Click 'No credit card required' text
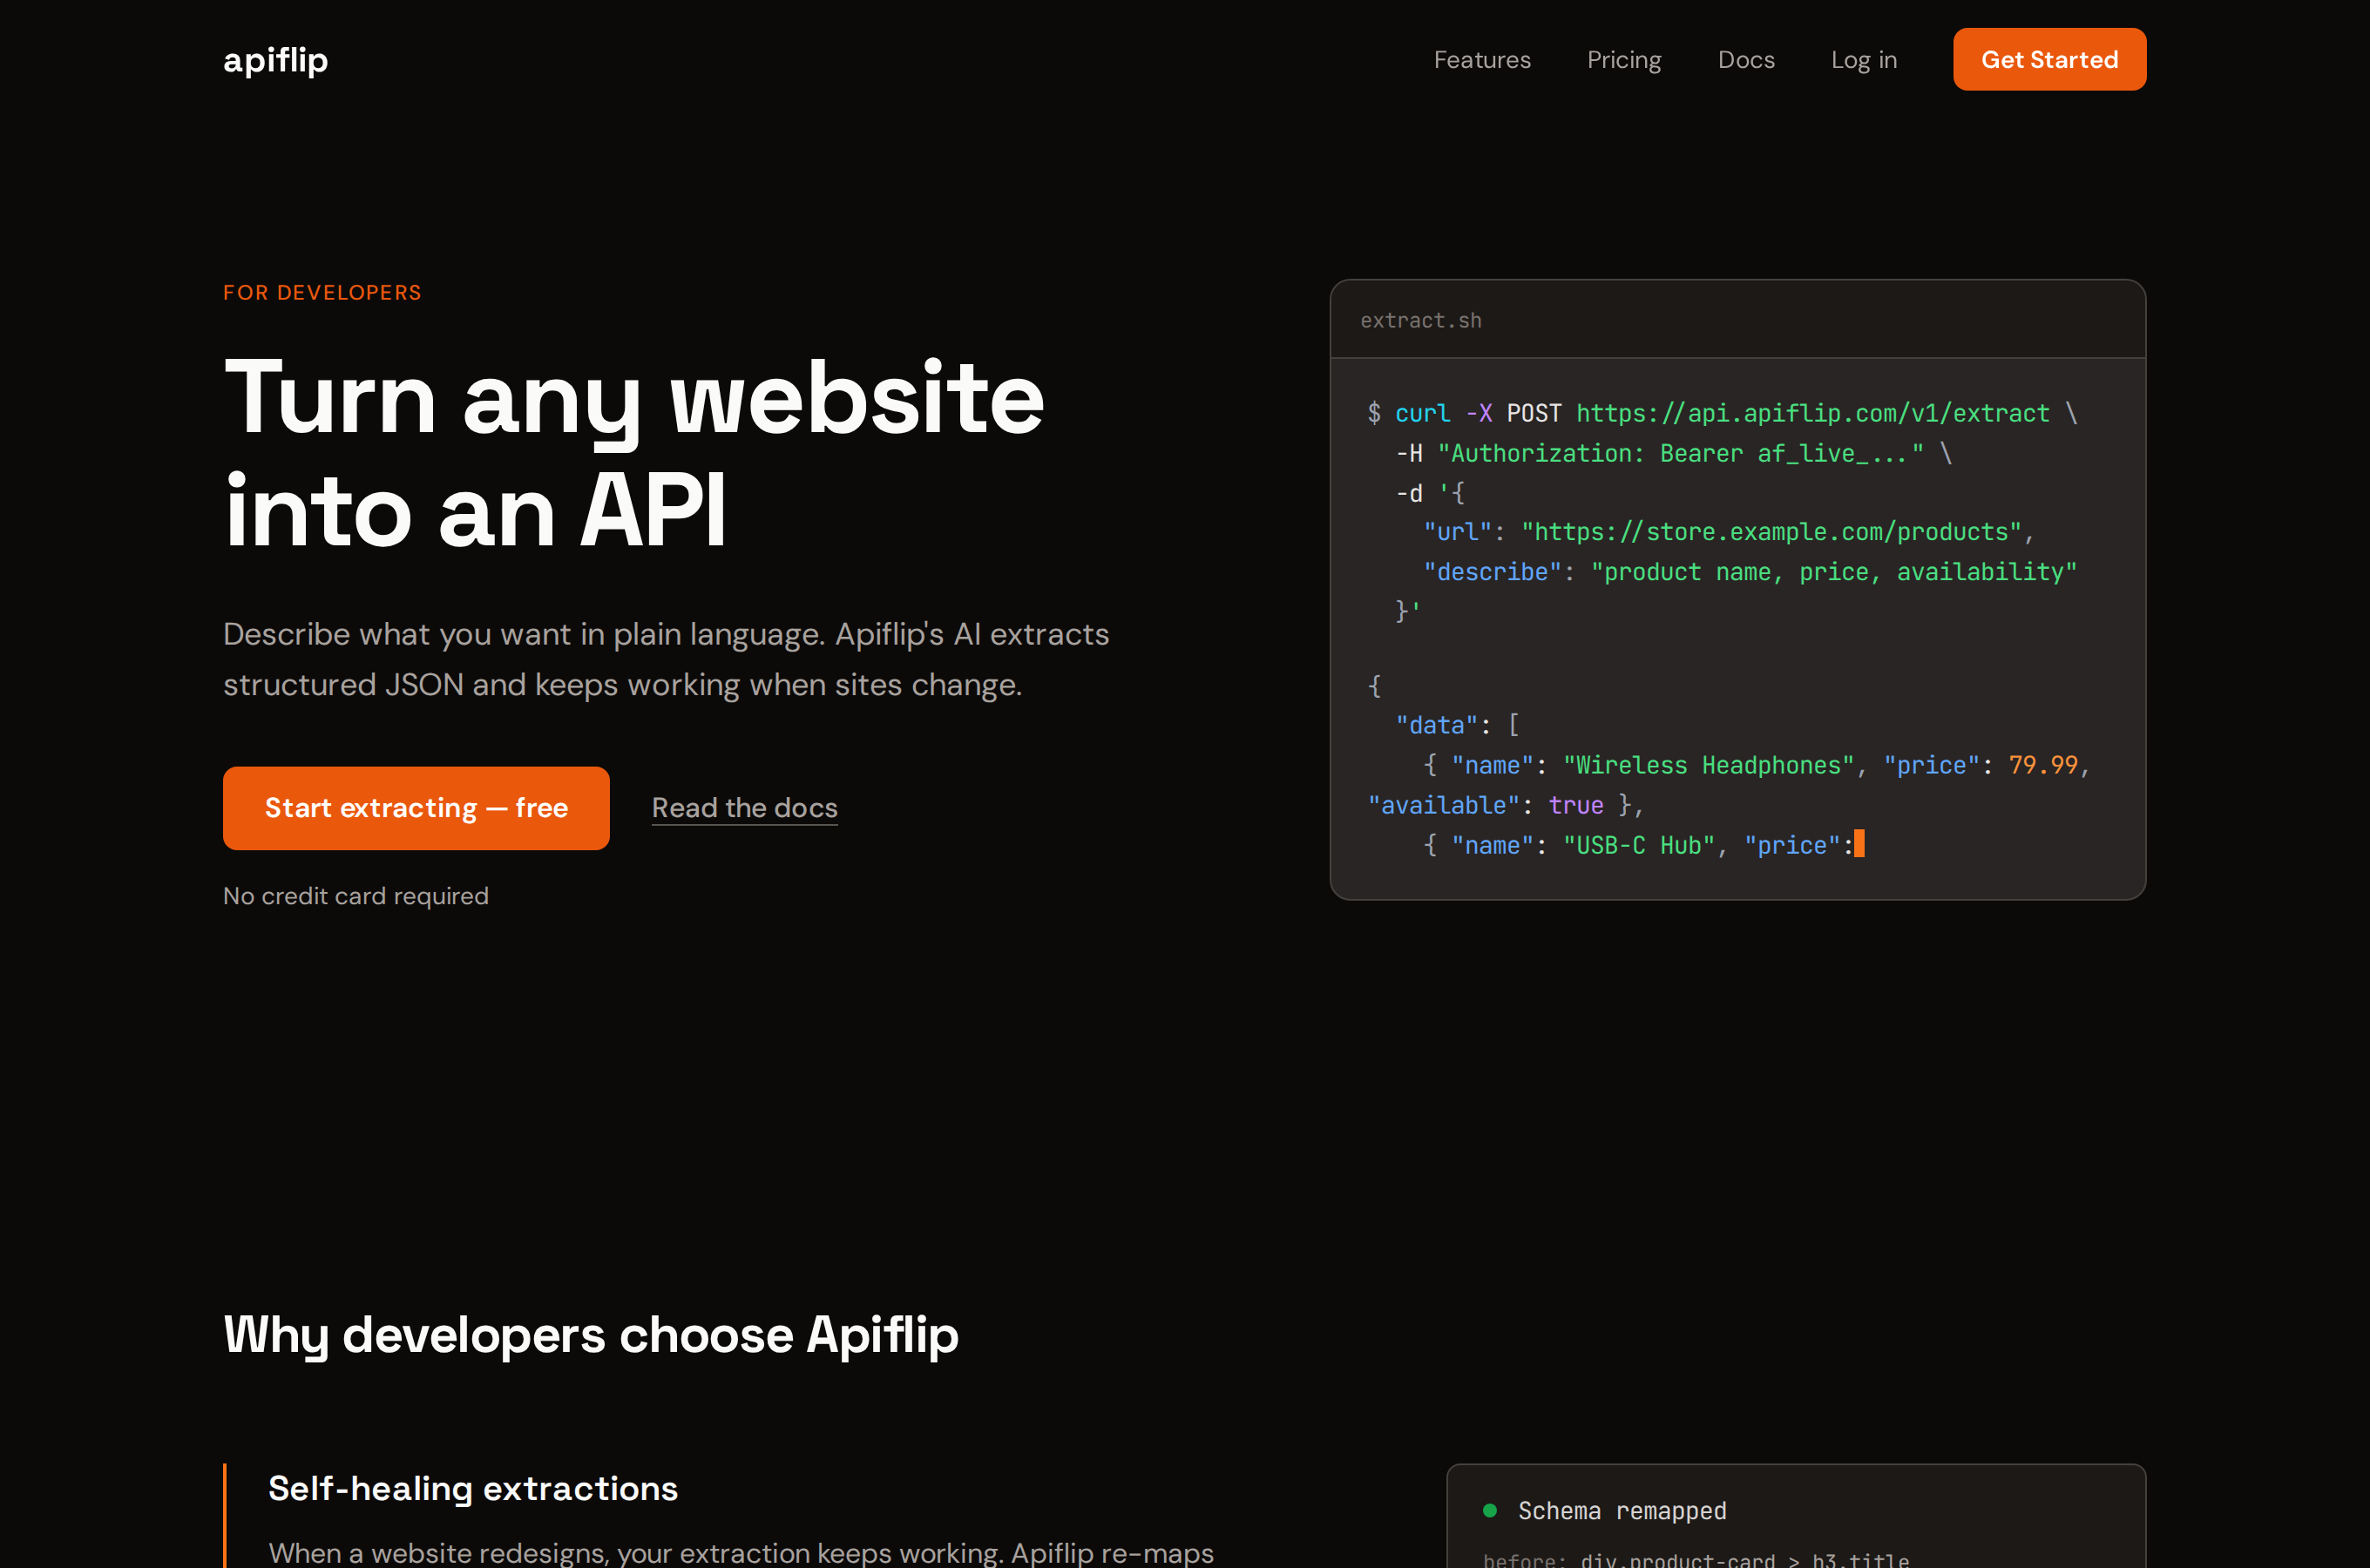This screenshot has height=1568, width=2370. [356, 896]
